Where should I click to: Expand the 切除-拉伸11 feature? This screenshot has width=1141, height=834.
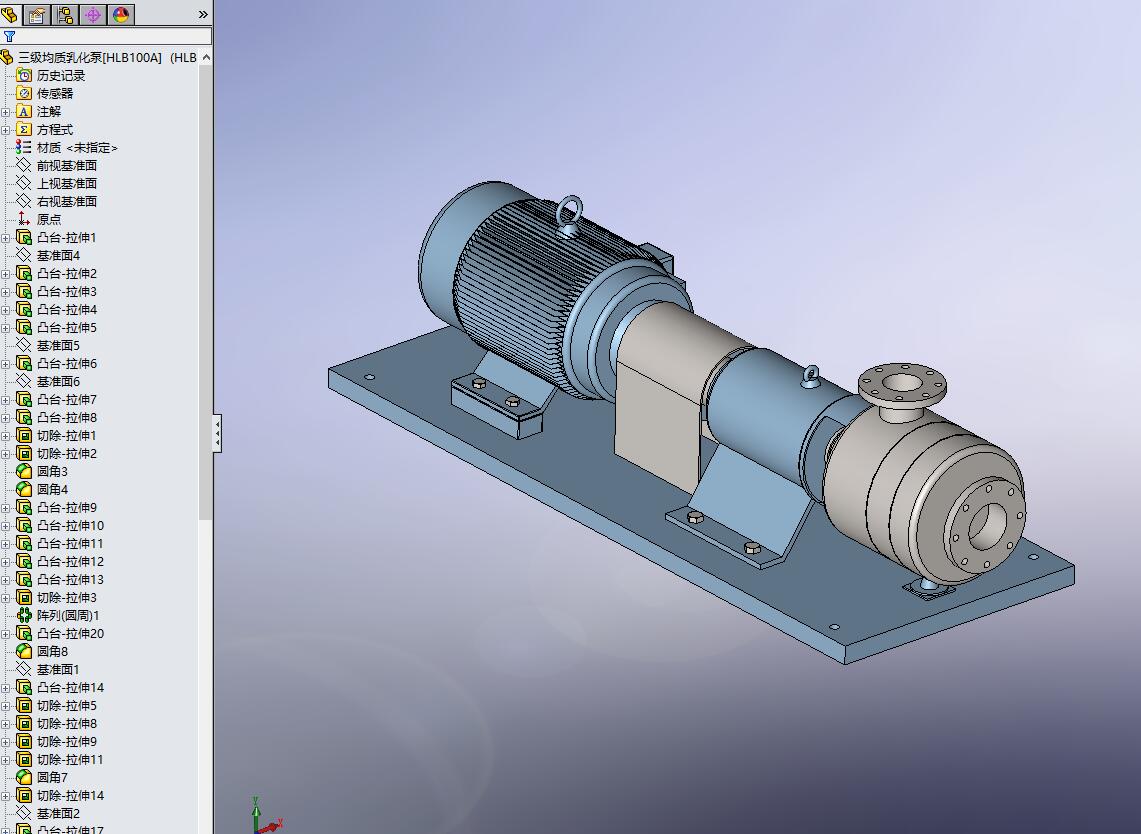point(6,760)
